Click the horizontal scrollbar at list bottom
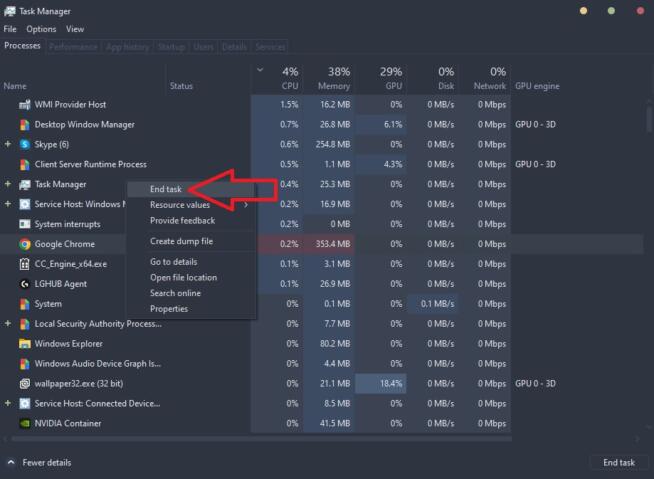Screen dimensions: 654x479 pyautogui.click(x=262, y=439)
